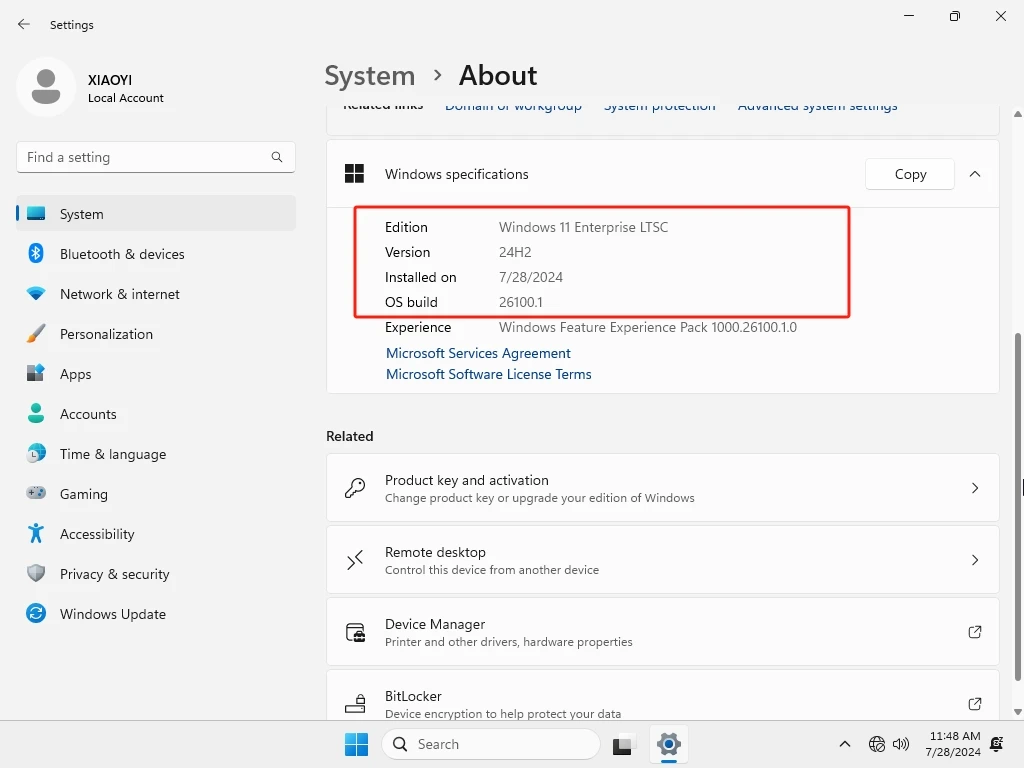Select the System monitor icon in sidebar
Viewport: 1024px width, 768px height.
tap(36, 214)
